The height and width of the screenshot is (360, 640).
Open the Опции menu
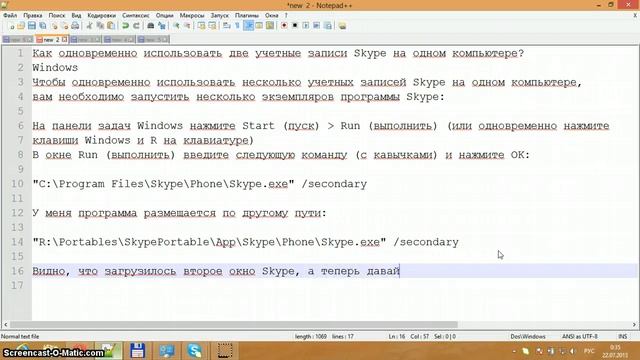[x=164, y=16]
